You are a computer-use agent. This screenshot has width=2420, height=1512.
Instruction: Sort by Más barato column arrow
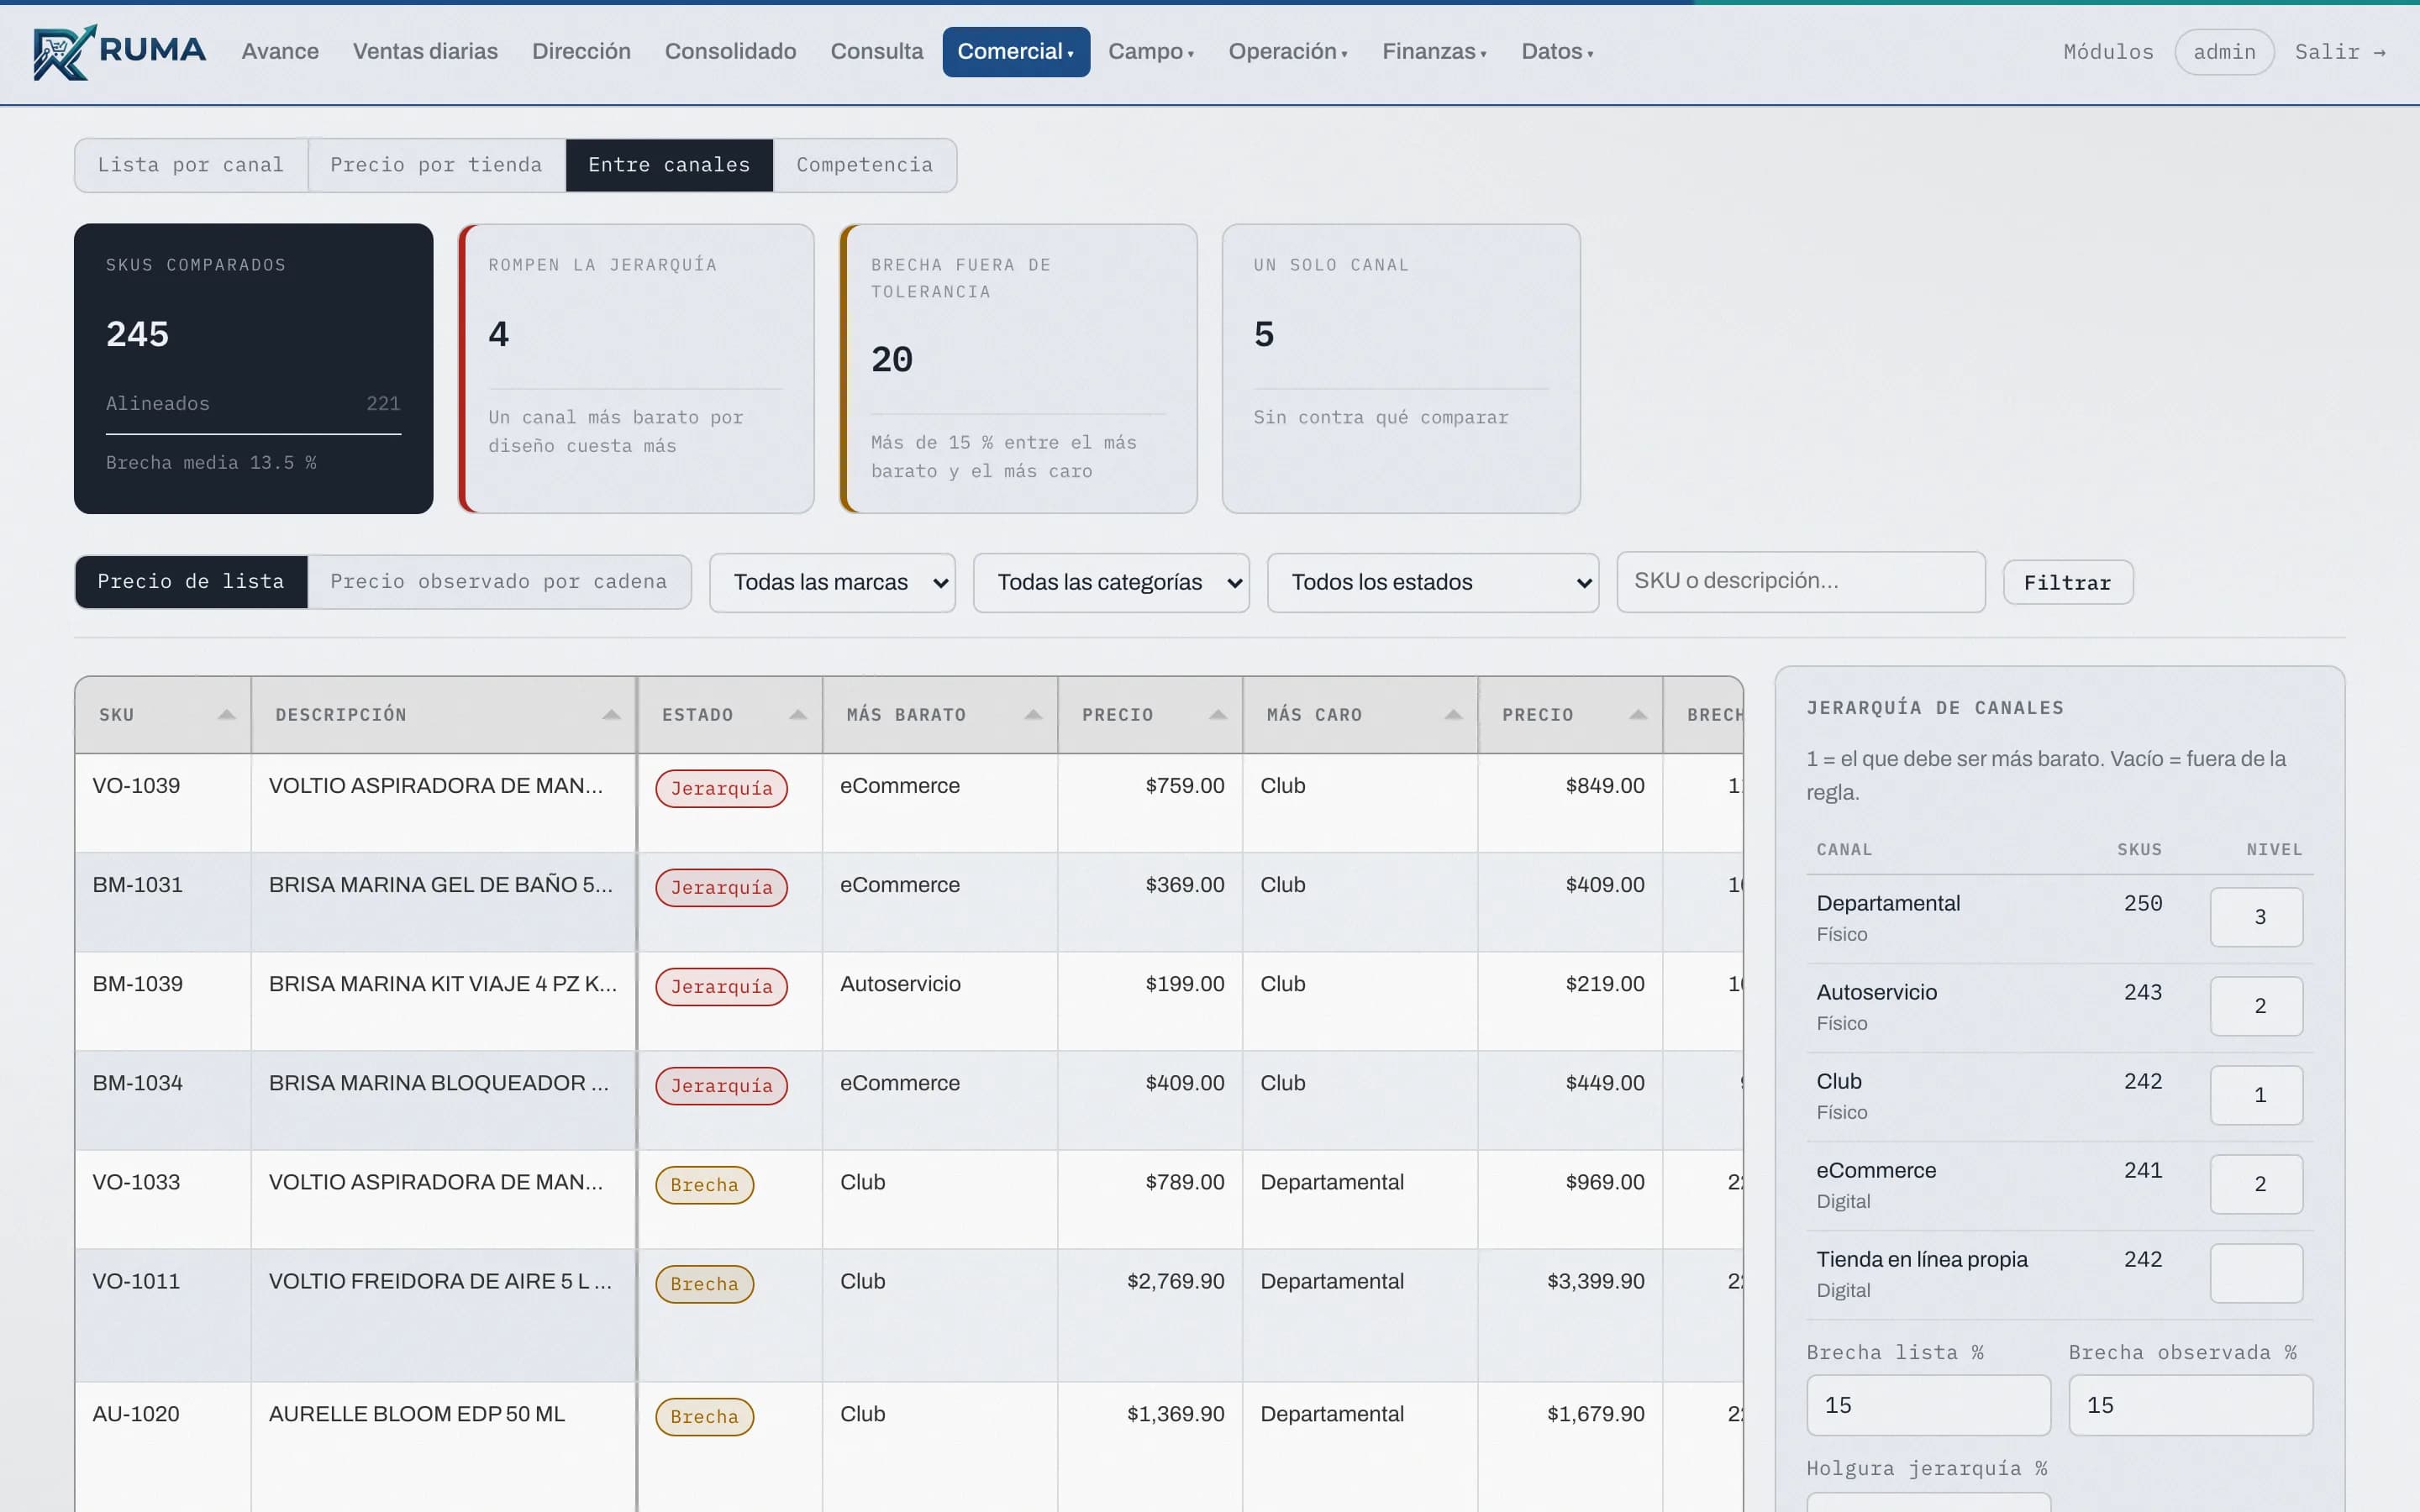1034,715
